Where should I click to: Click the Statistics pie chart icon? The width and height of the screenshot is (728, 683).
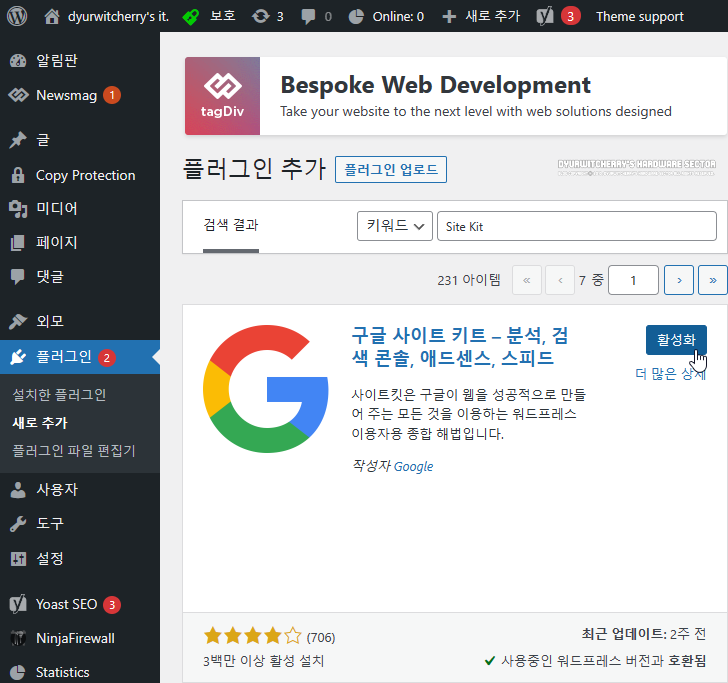pyautogui.click(x=18, y=672)
